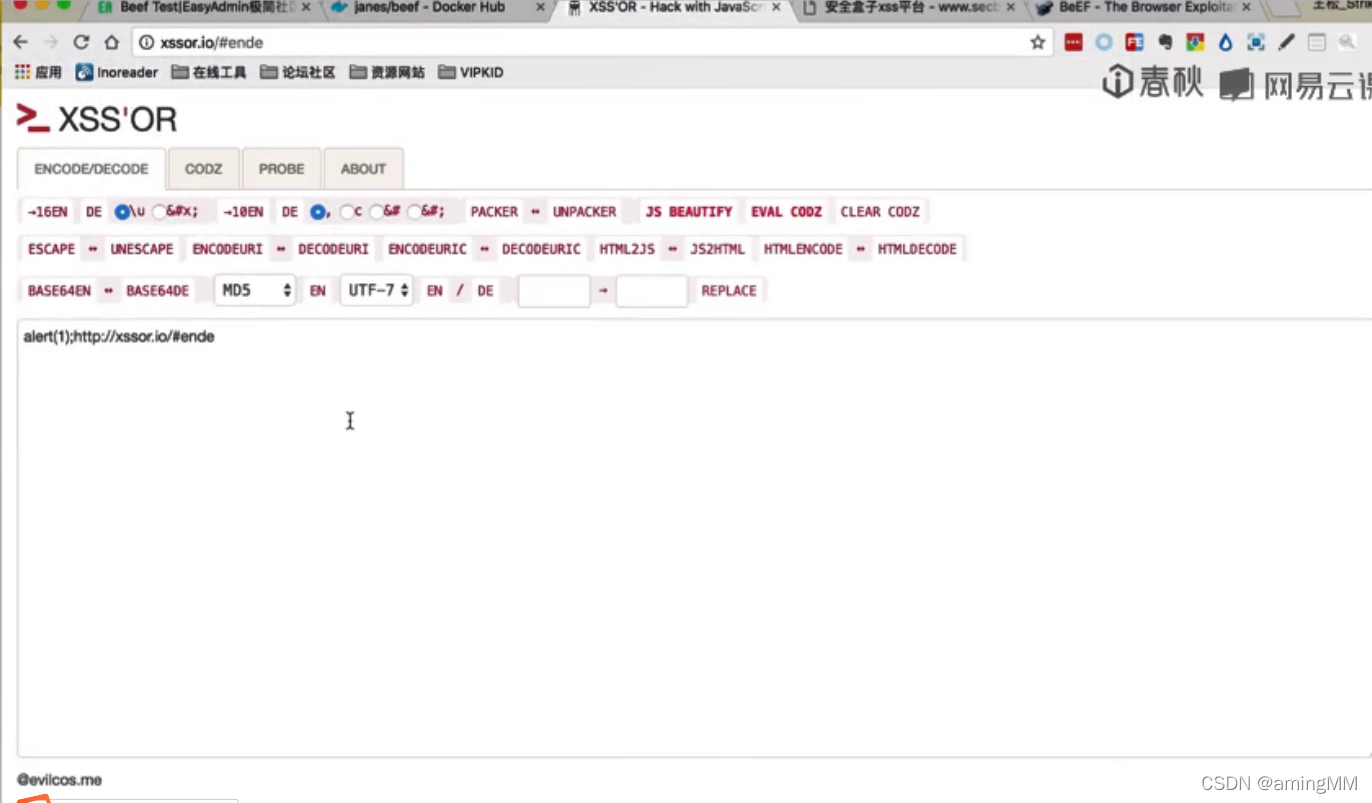Switch to the ABOUT tab
Viewport: 1372px width, 803px height.
pyautogui.click(x=363, y=169)
